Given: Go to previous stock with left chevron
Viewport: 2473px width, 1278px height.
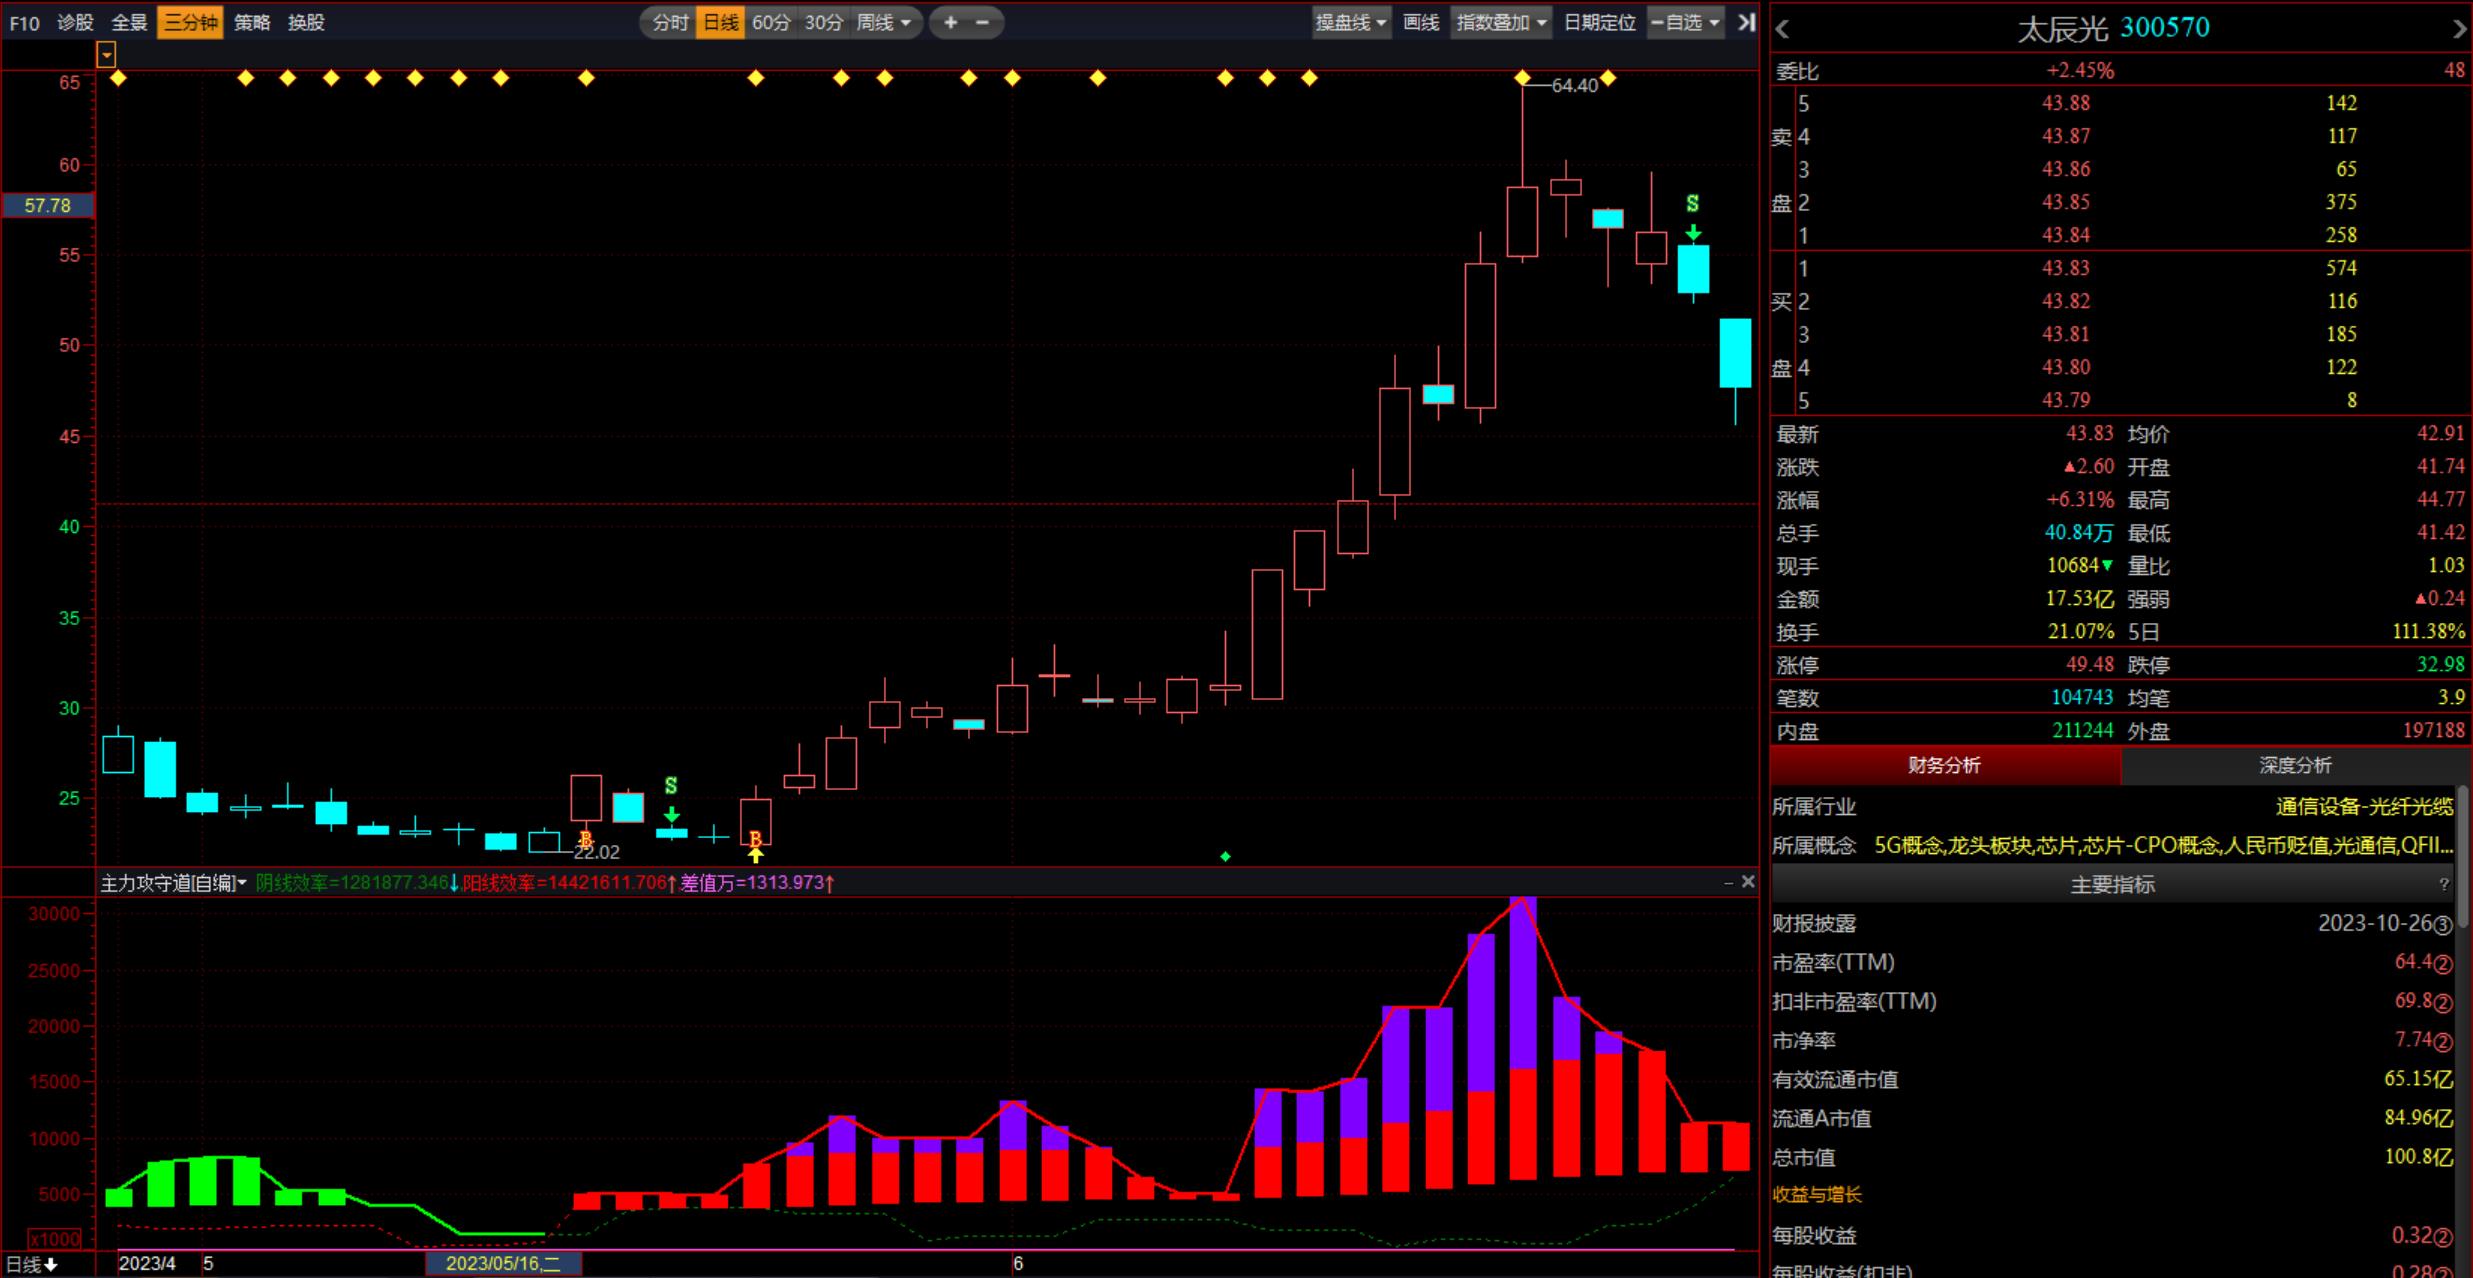Looking at the screenshot, I should coord(1782,29).
